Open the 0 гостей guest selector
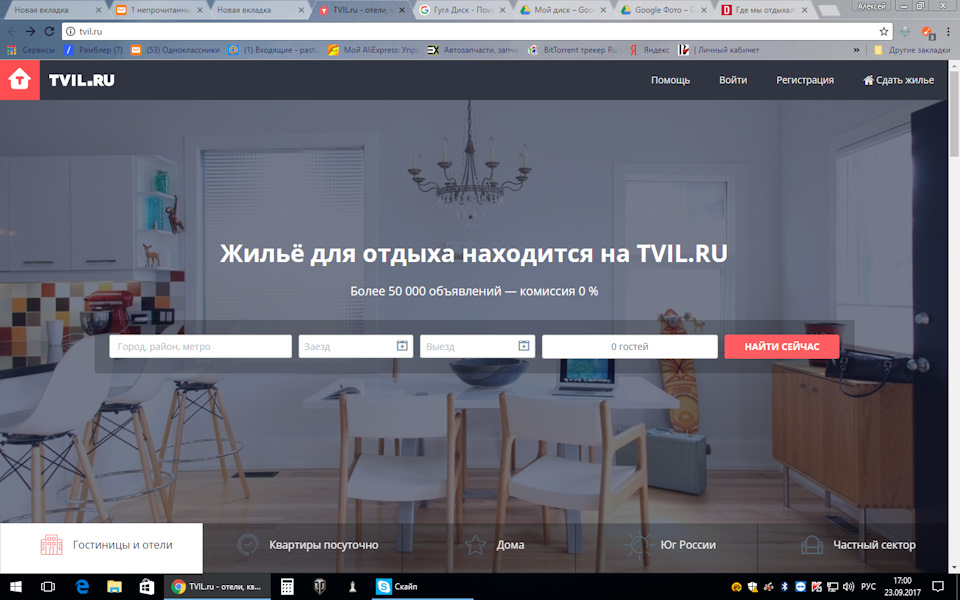Image resolution: width=960 pixels, height=600 pixels. [x=629, y=347]
